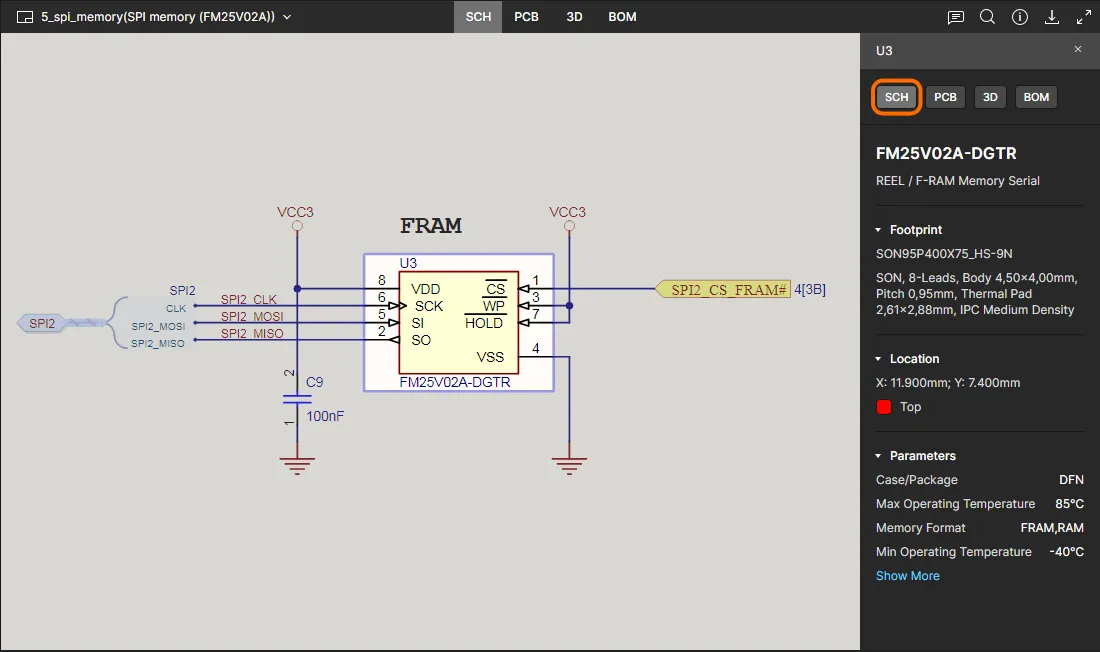1100x652 pixels.
Task: Enter fullscreen with the expand icon
Action: point(1083,17)
